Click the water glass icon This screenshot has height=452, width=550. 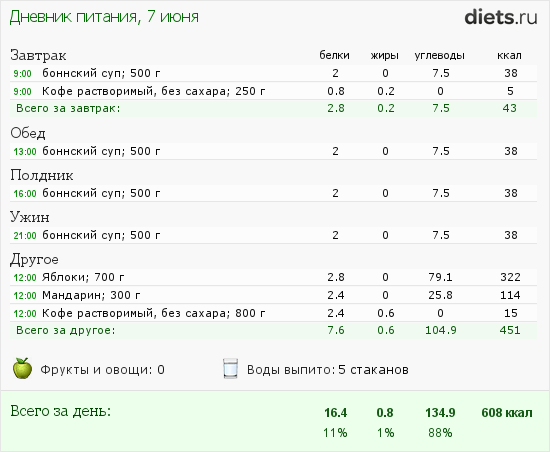pos(230,369)
